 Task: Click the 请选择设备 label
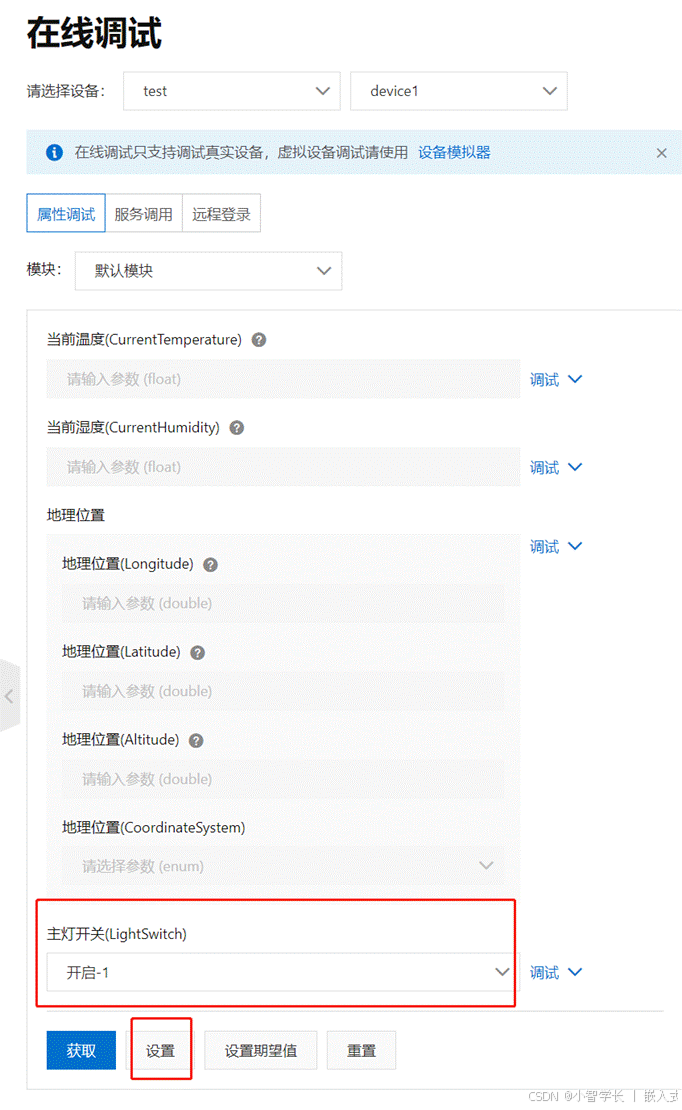pyautogui.click(x=66, y=91)
